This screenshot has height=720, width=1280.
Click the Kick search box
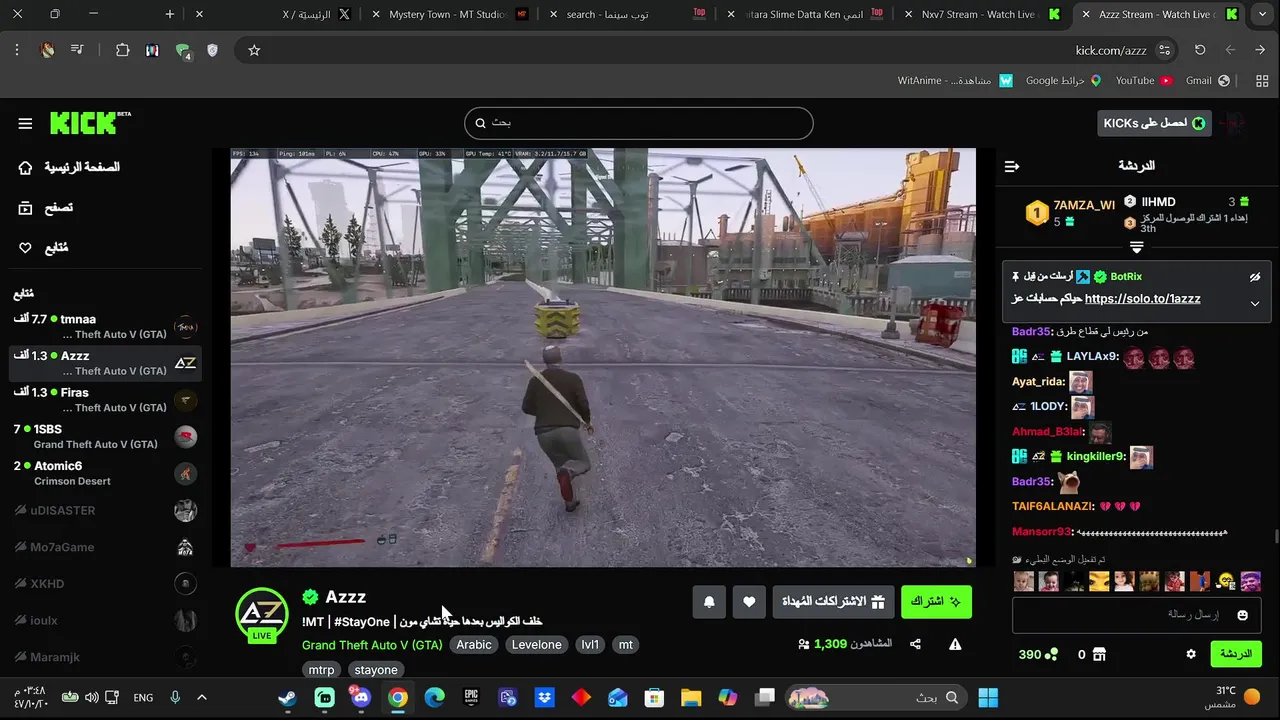pyautogui.click(x=638, y=123)
